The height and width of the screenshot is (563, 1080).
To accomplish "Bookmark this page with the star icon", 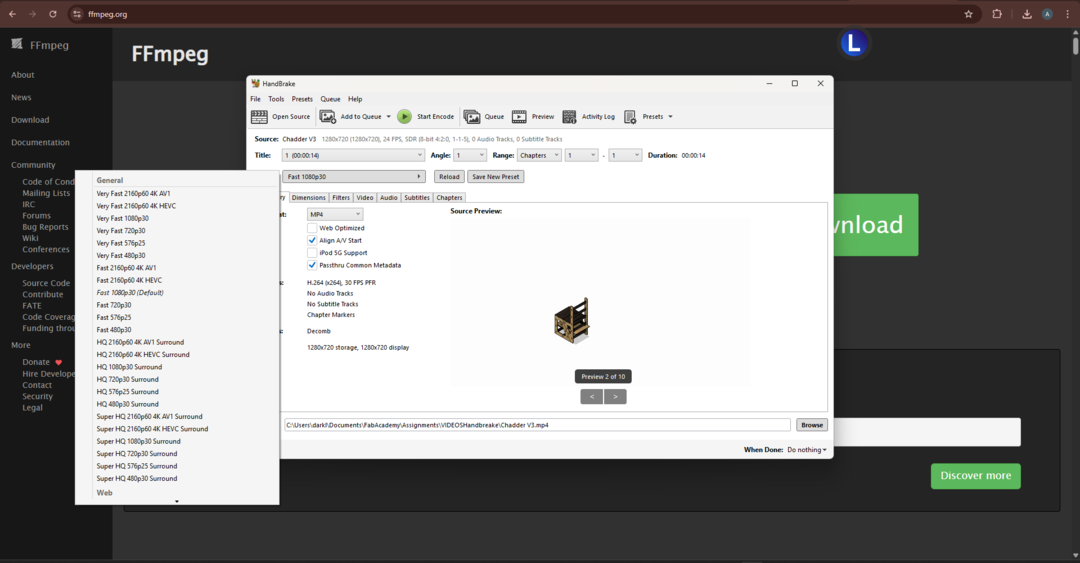I will [x=968, y=14].
